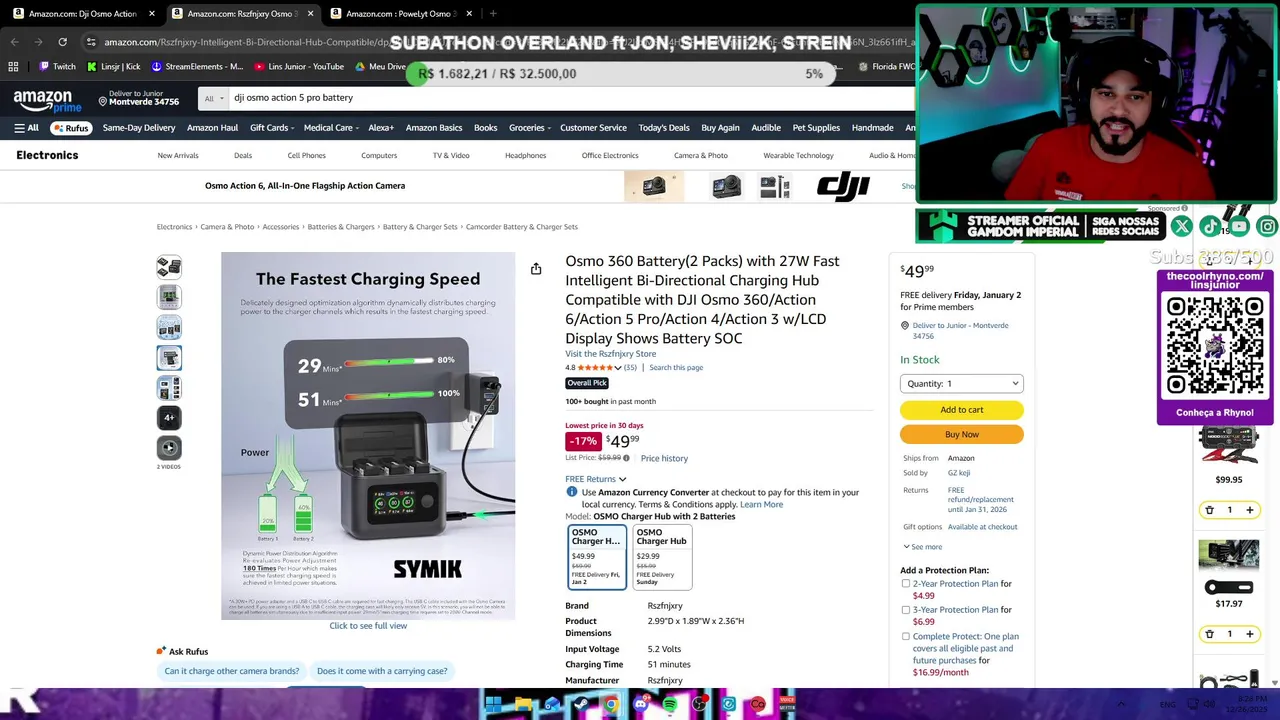Open the search category All dropdown
Viewport: 1280px width, 720px height.
214,98
